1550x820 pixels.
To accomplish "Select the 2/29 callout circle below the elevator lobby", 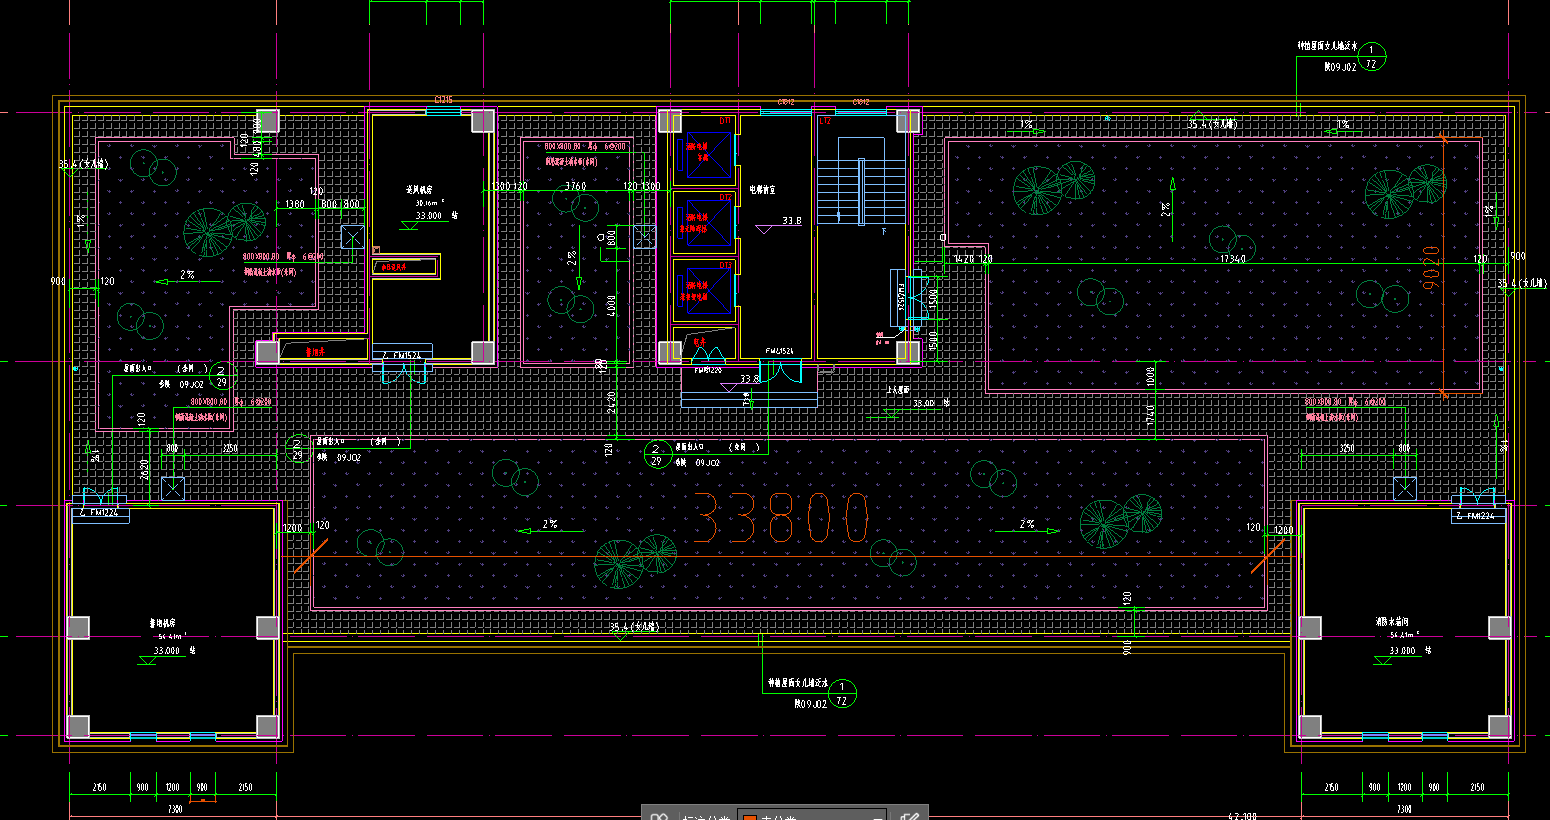I will pyautogui.click(x=656, y=454).
